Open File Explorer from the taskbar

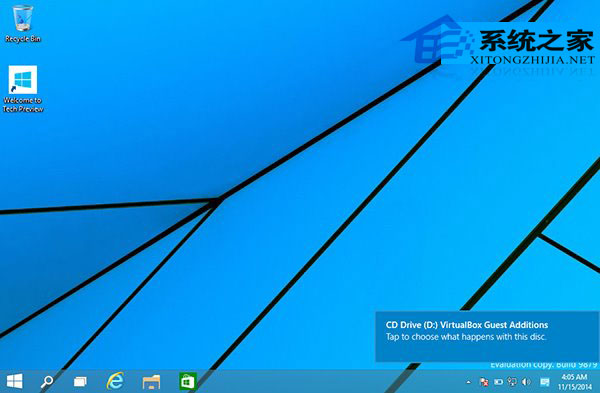pos(152,382)
